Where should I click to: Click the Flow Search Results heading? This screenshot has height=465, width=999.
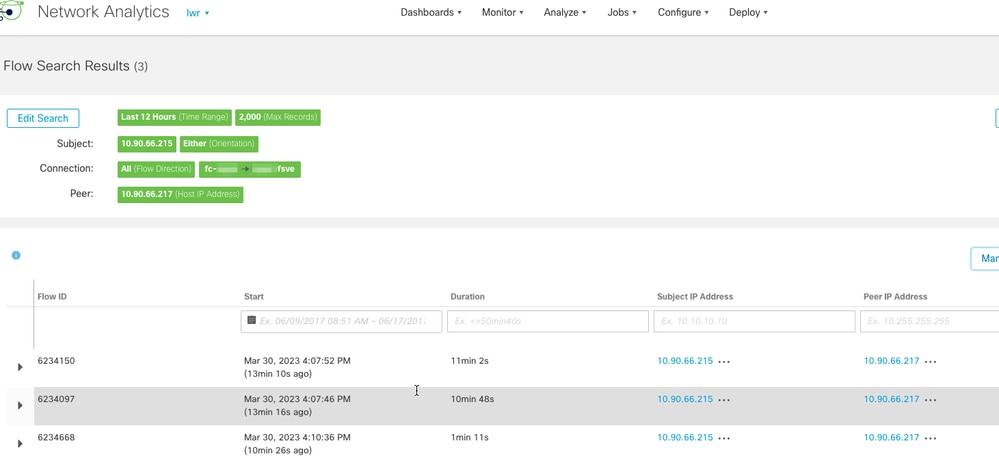[x=76, y=66]
